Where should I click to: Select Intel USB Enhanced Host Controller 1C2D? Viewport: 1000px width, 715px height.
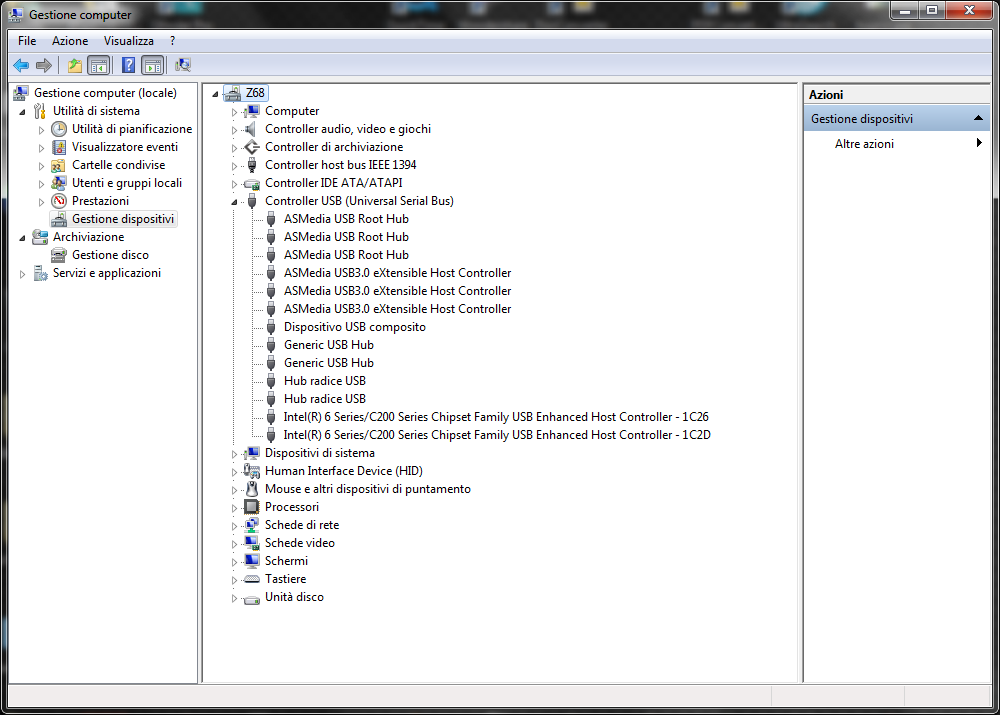tap(497, 435)
